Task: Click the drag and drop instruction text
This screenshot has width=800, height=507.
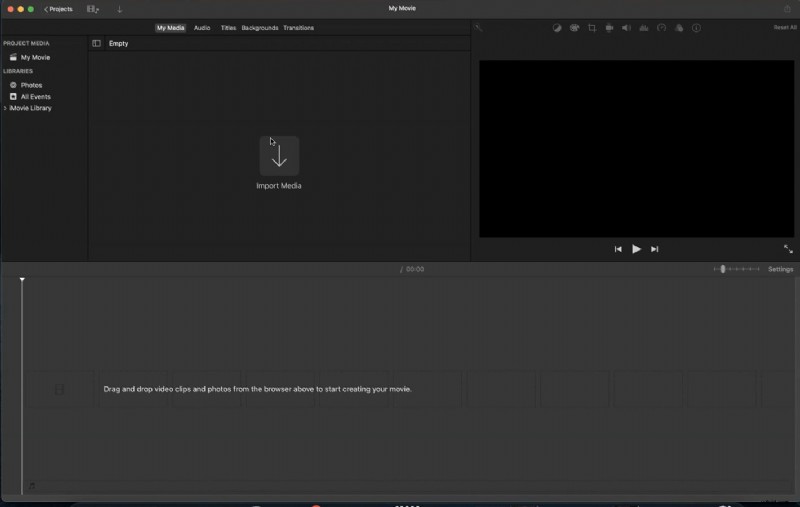Action: pyautogui.click(x=257, y=389)
